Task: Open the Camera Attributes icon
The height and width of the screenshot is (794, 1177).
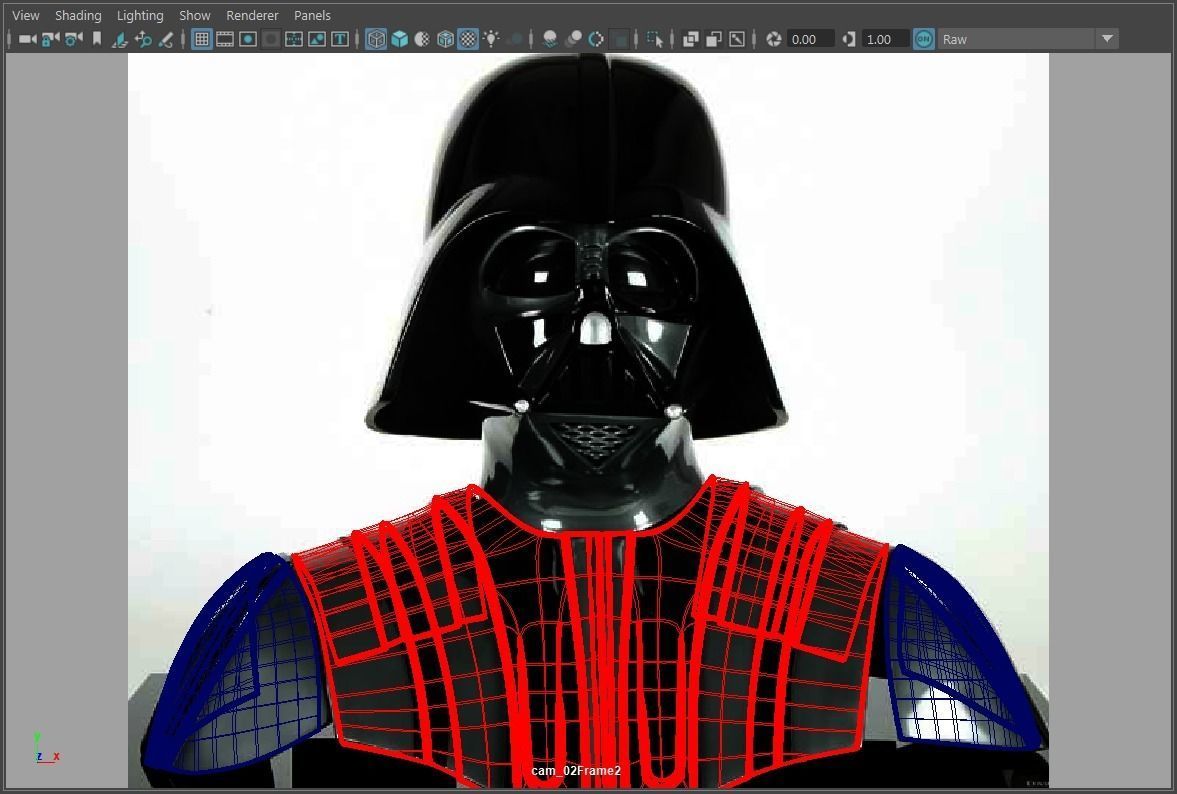Action: pyautogui.click(x=74, y=39)
